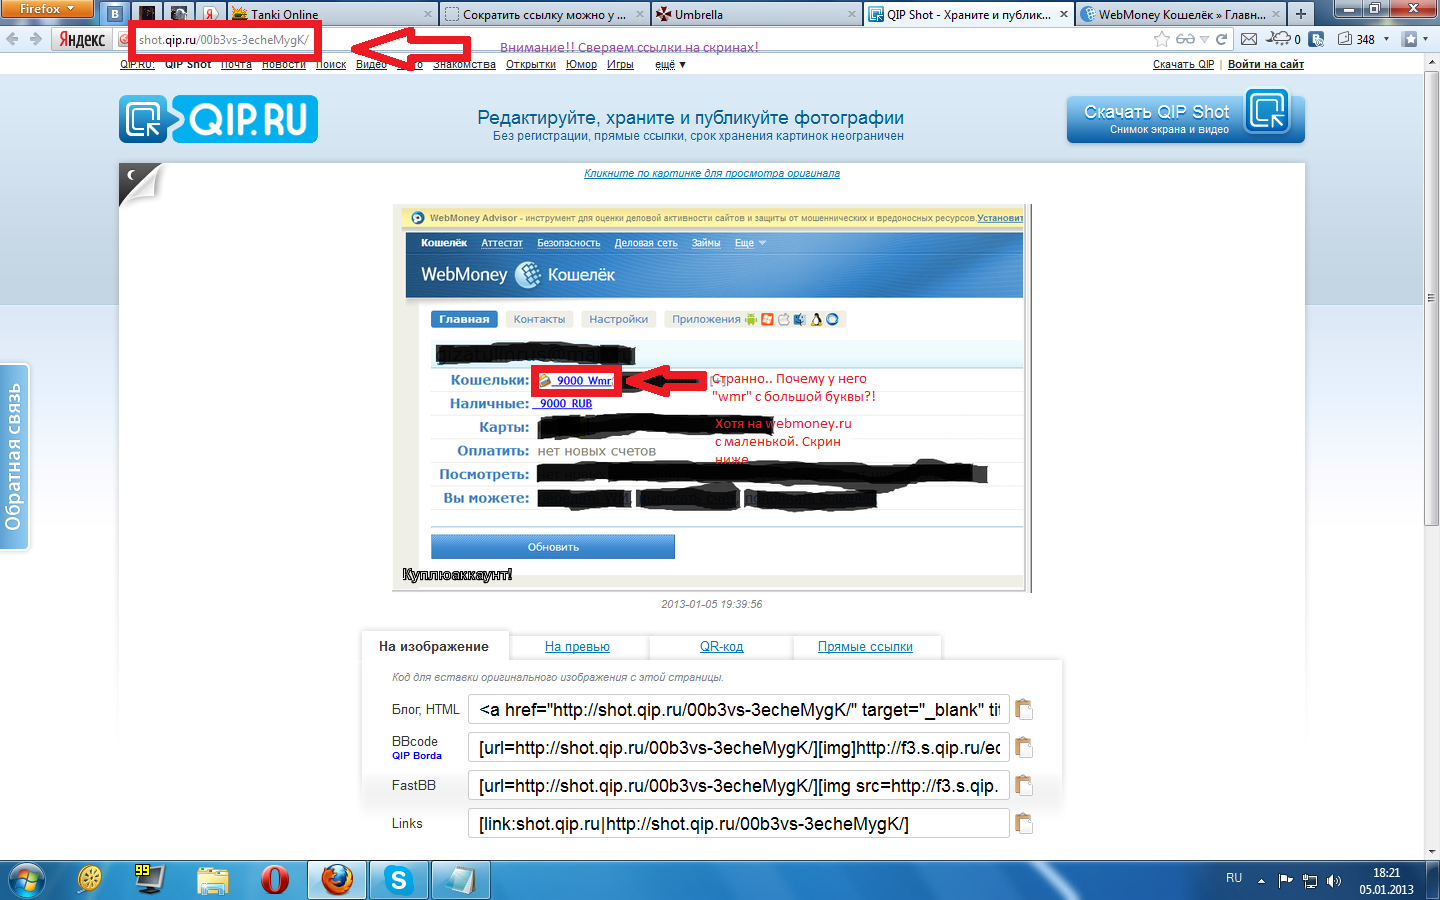Viewport: 1440px width, 900px height.
Task: Click the reader glasses icon
Action: (1185, 39)
